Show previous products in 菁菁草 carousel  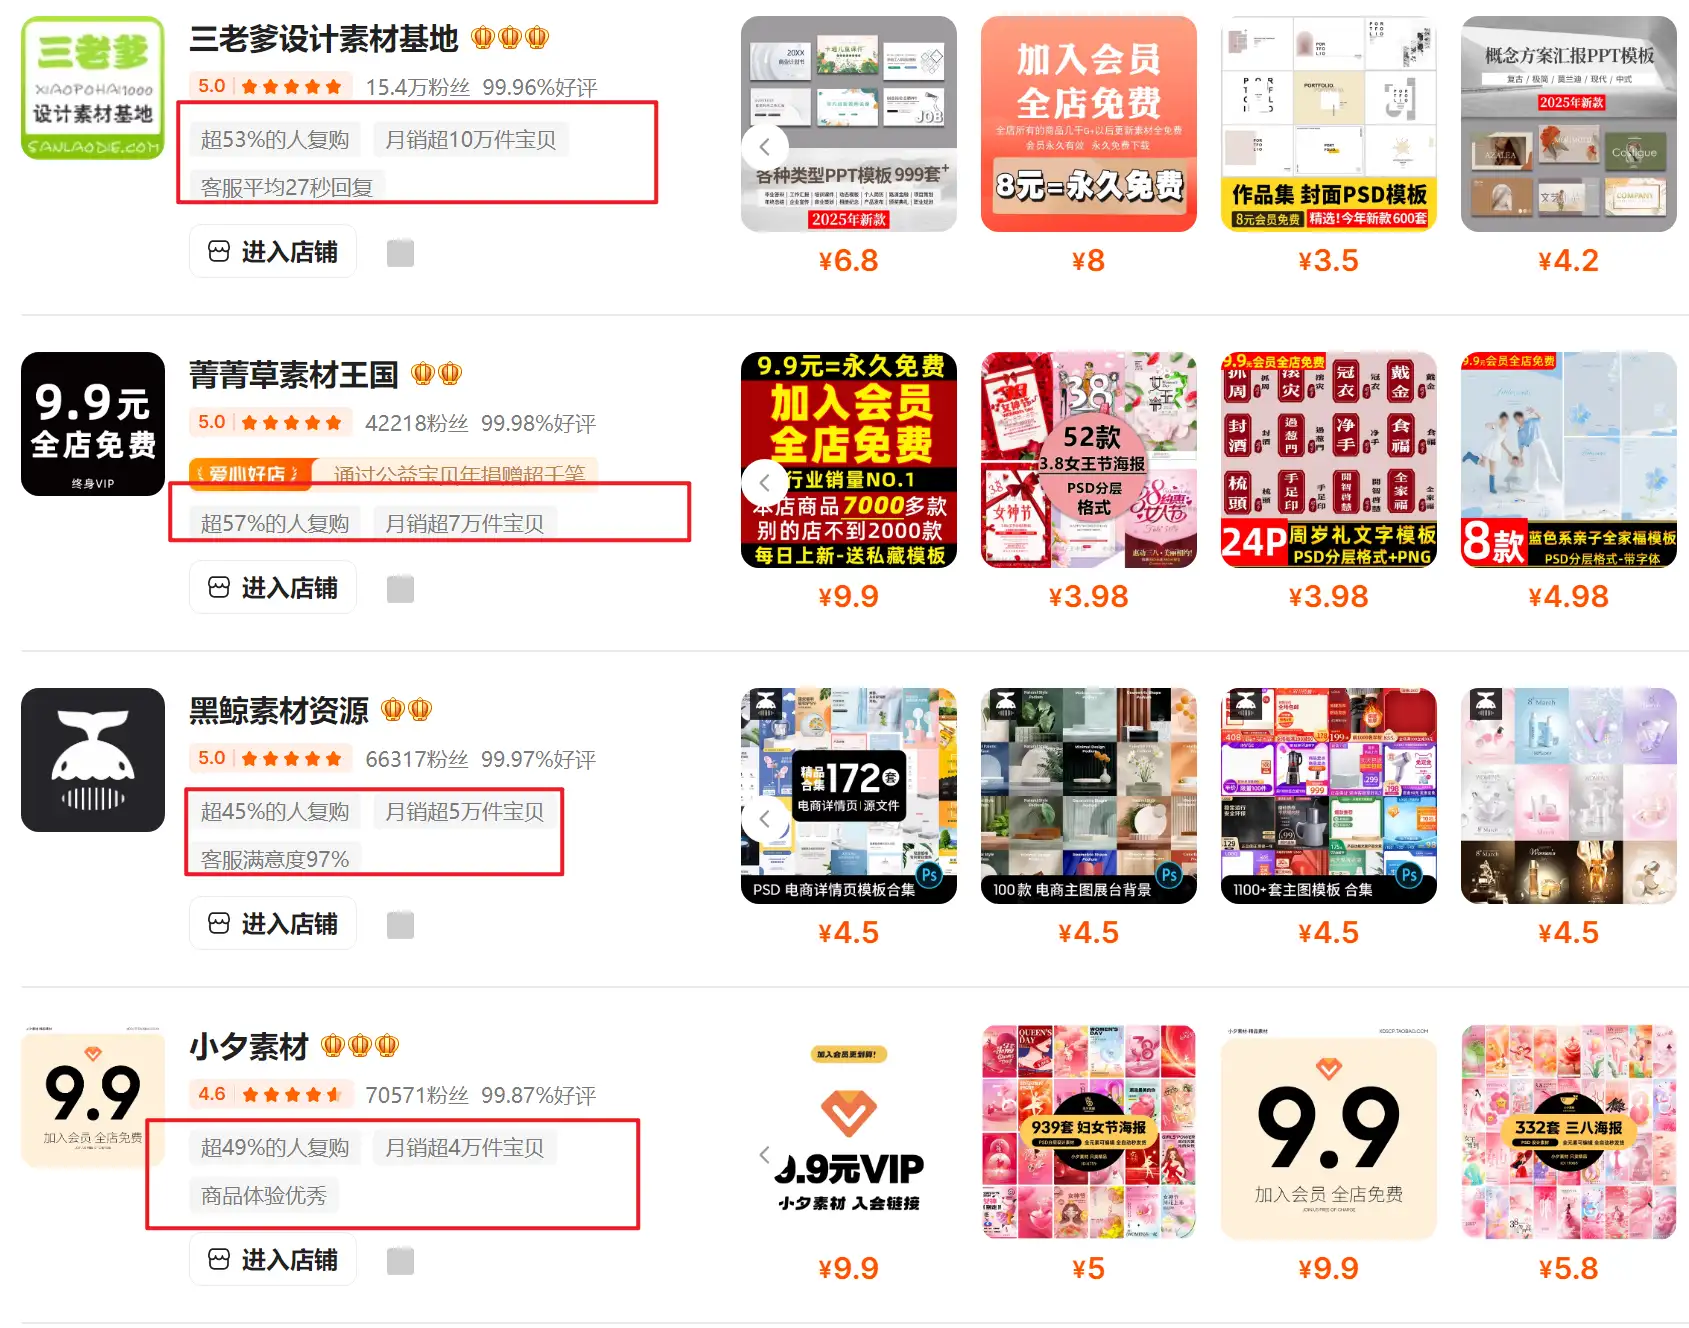(x=765, y=483)
